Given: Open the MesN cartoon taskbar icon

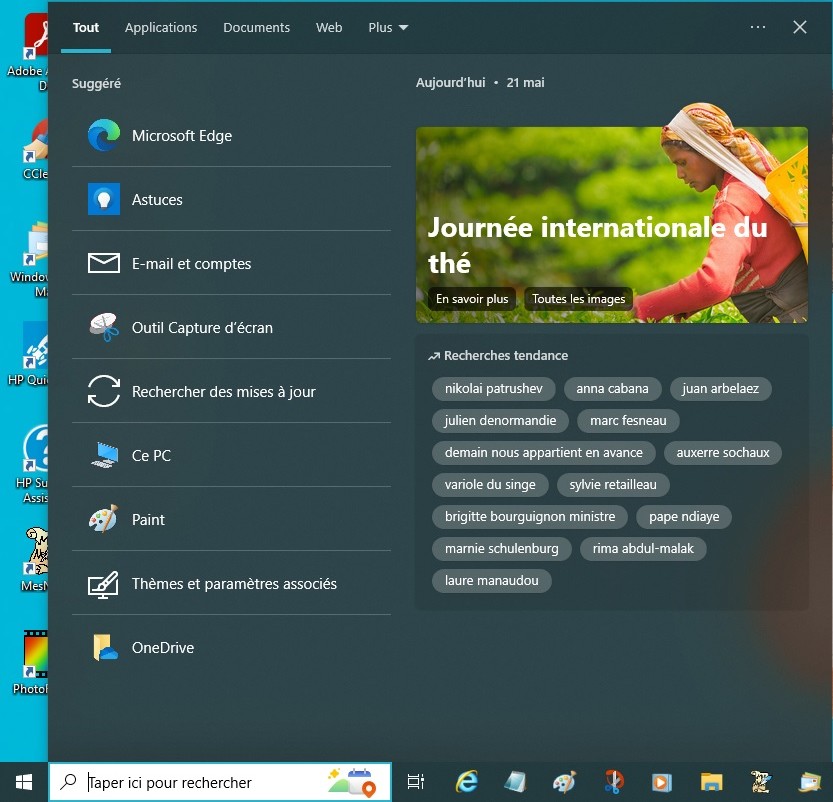Looking at the screenshot, I should (761, 782).
